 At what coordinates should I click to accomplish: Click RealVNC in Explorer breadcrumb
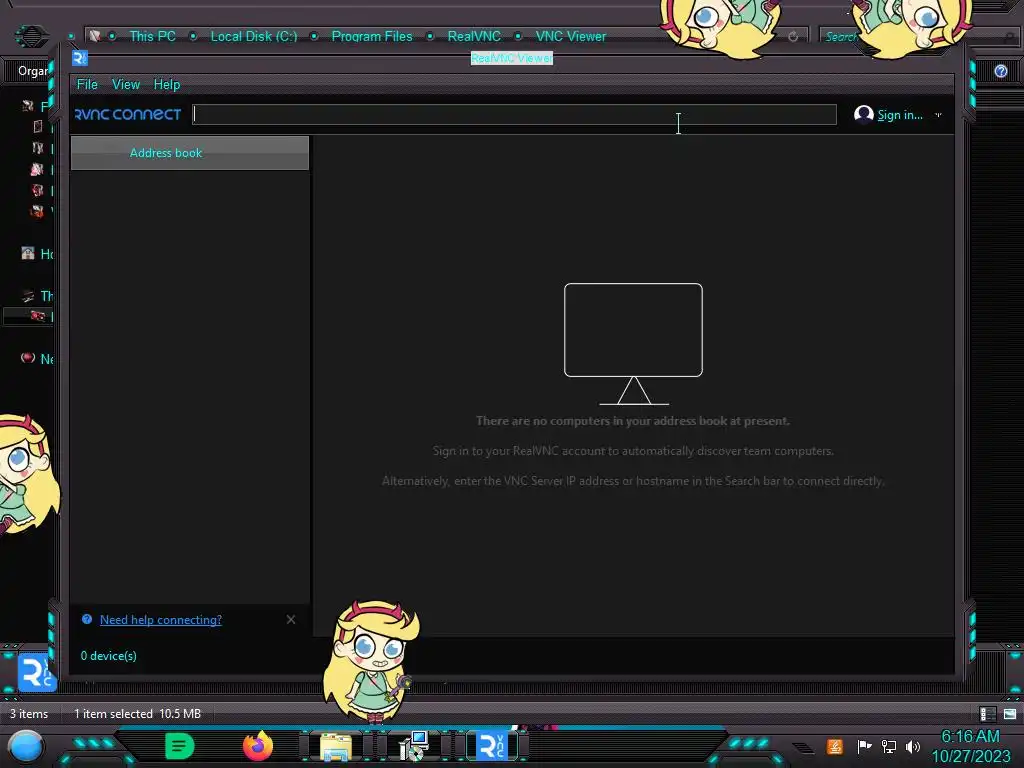click(474, 37)
